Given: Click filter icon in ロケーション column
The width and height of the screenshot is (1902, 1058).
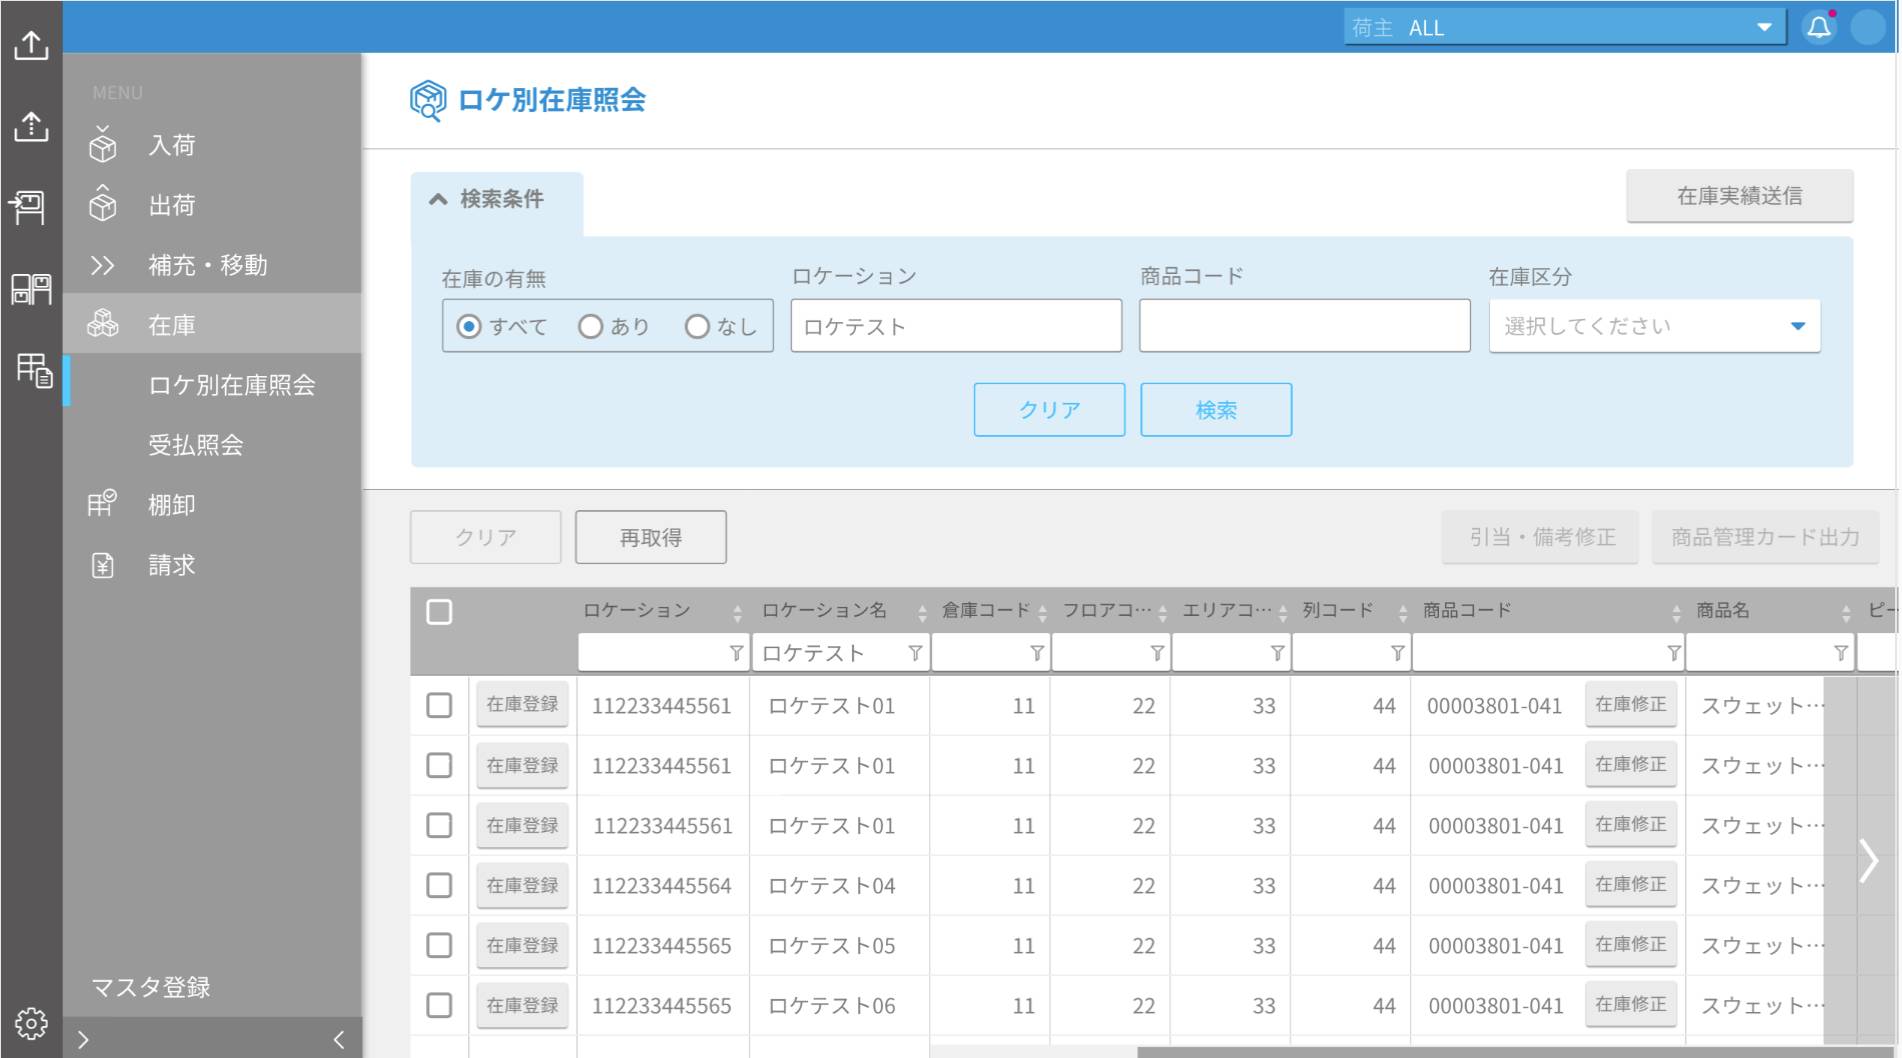Looking at the screenshot, I should 736,653.
